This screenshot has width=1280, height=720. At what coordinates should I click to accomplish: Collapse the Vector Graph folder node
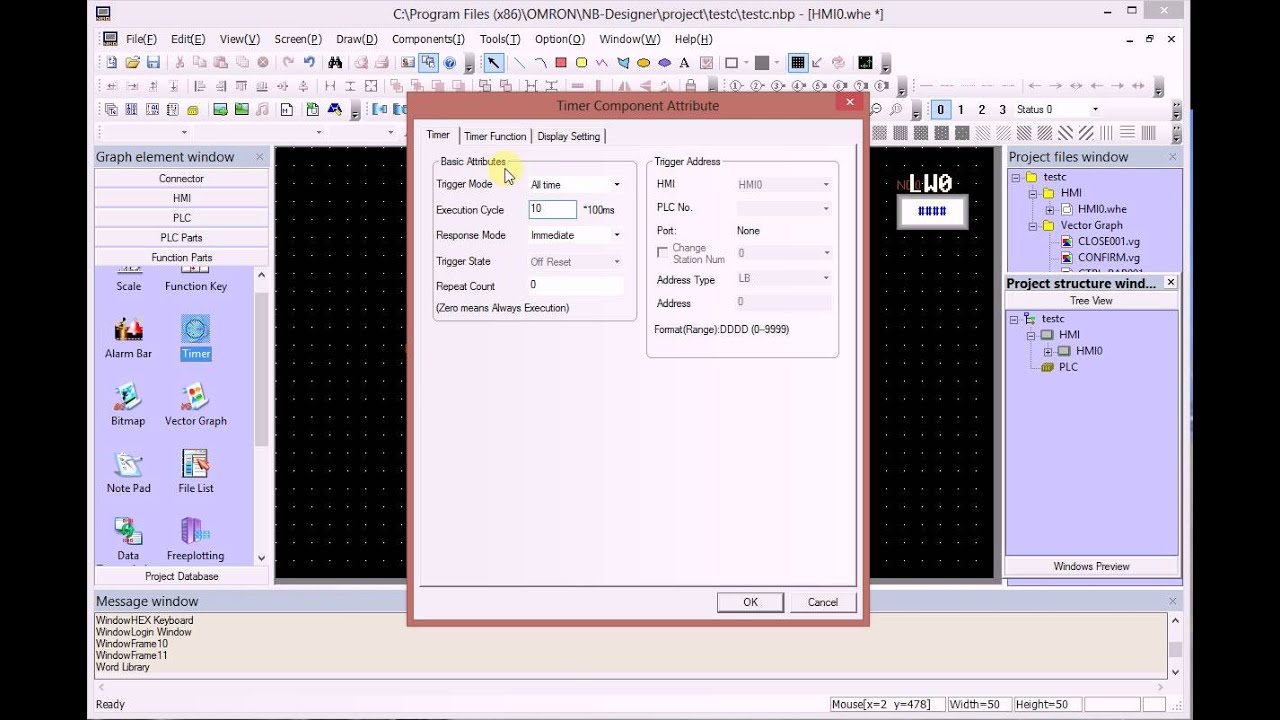(1034, 225)
